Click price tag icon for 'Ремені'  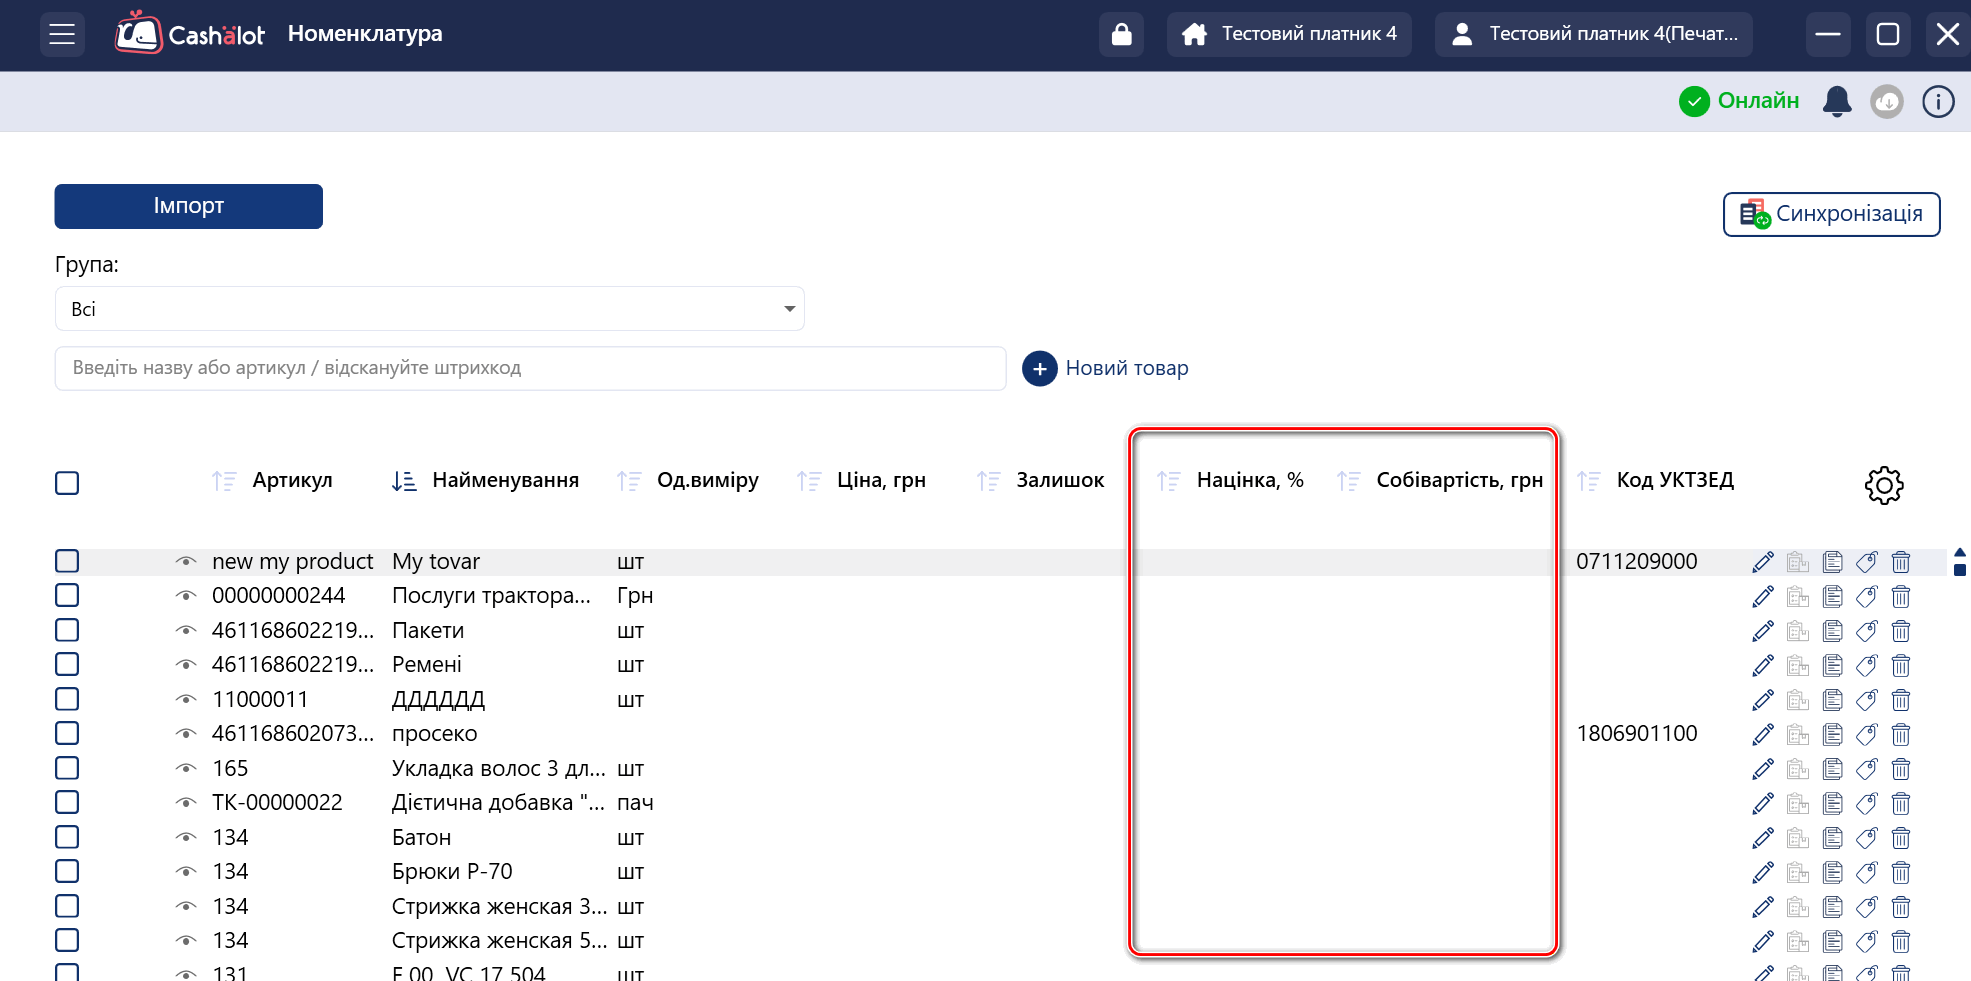(1866, 665)
